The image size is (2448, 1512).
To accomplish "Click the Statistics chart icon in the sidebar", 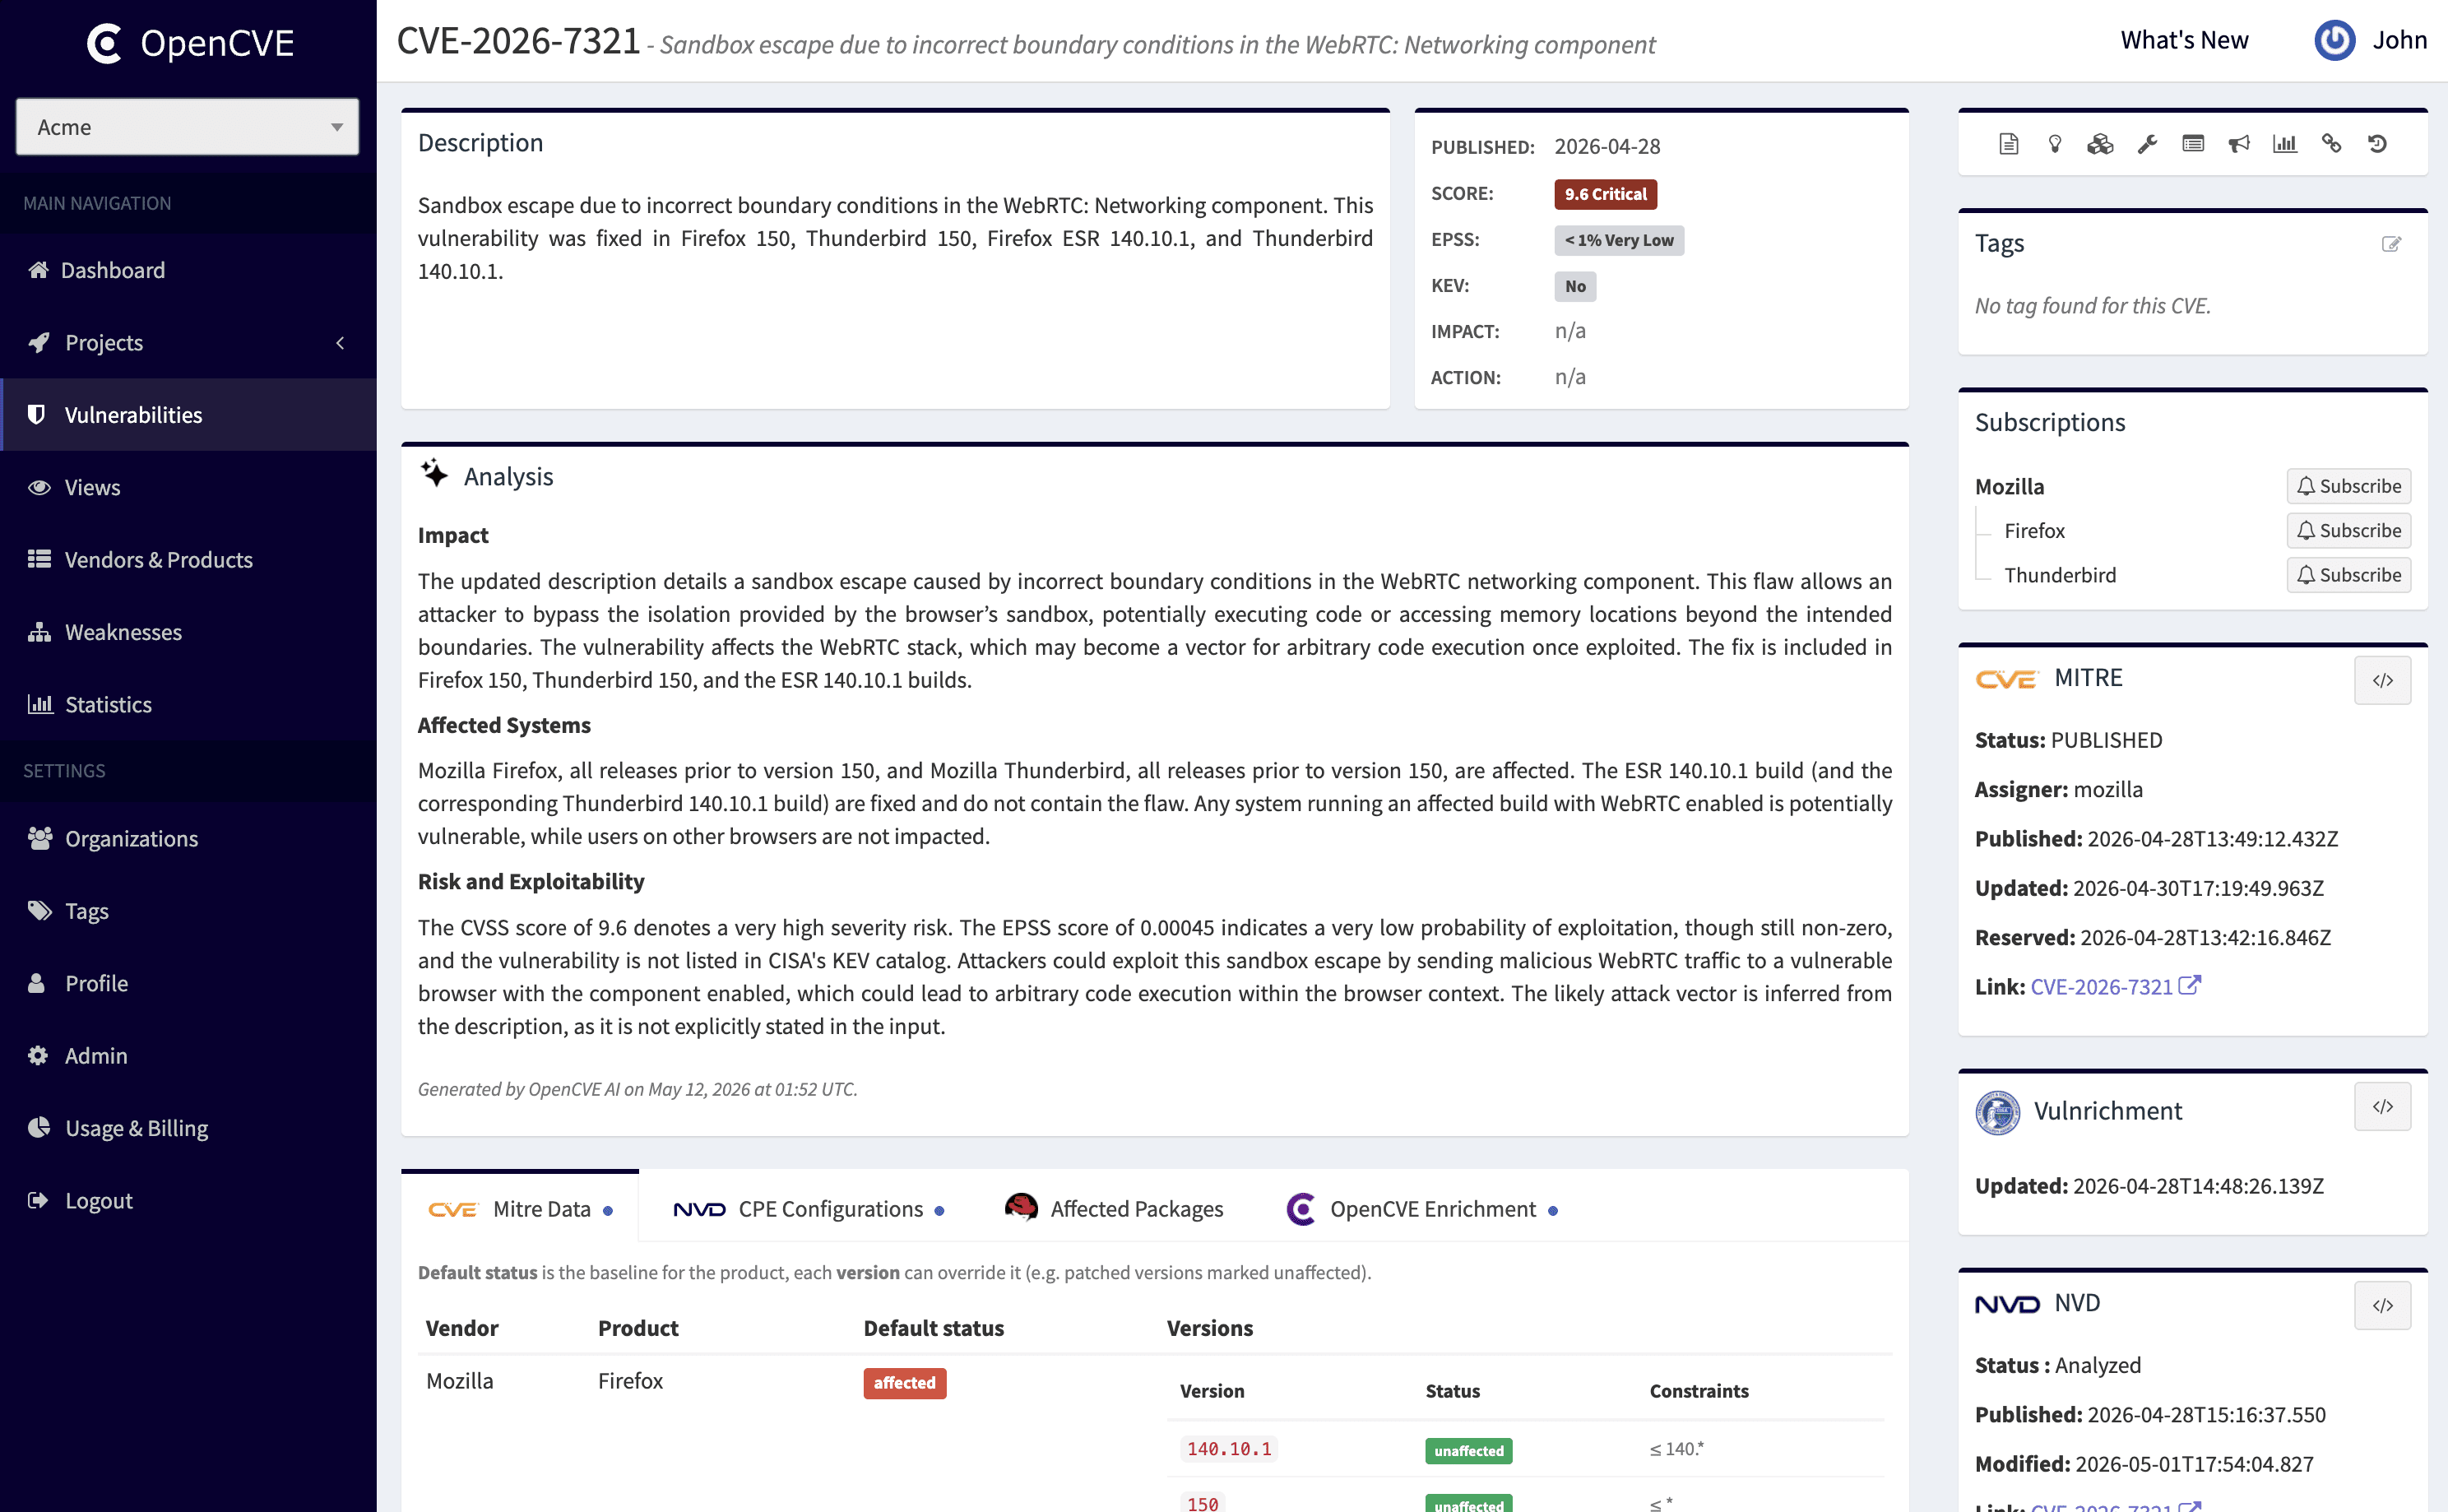I will pyautogui.click(x=40, y=704).
